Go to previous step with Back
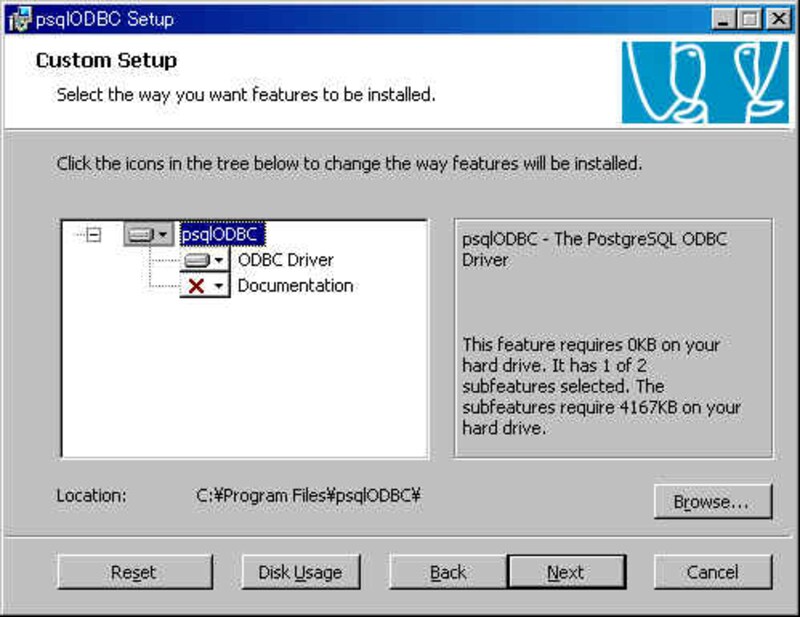 click(448, 572)
